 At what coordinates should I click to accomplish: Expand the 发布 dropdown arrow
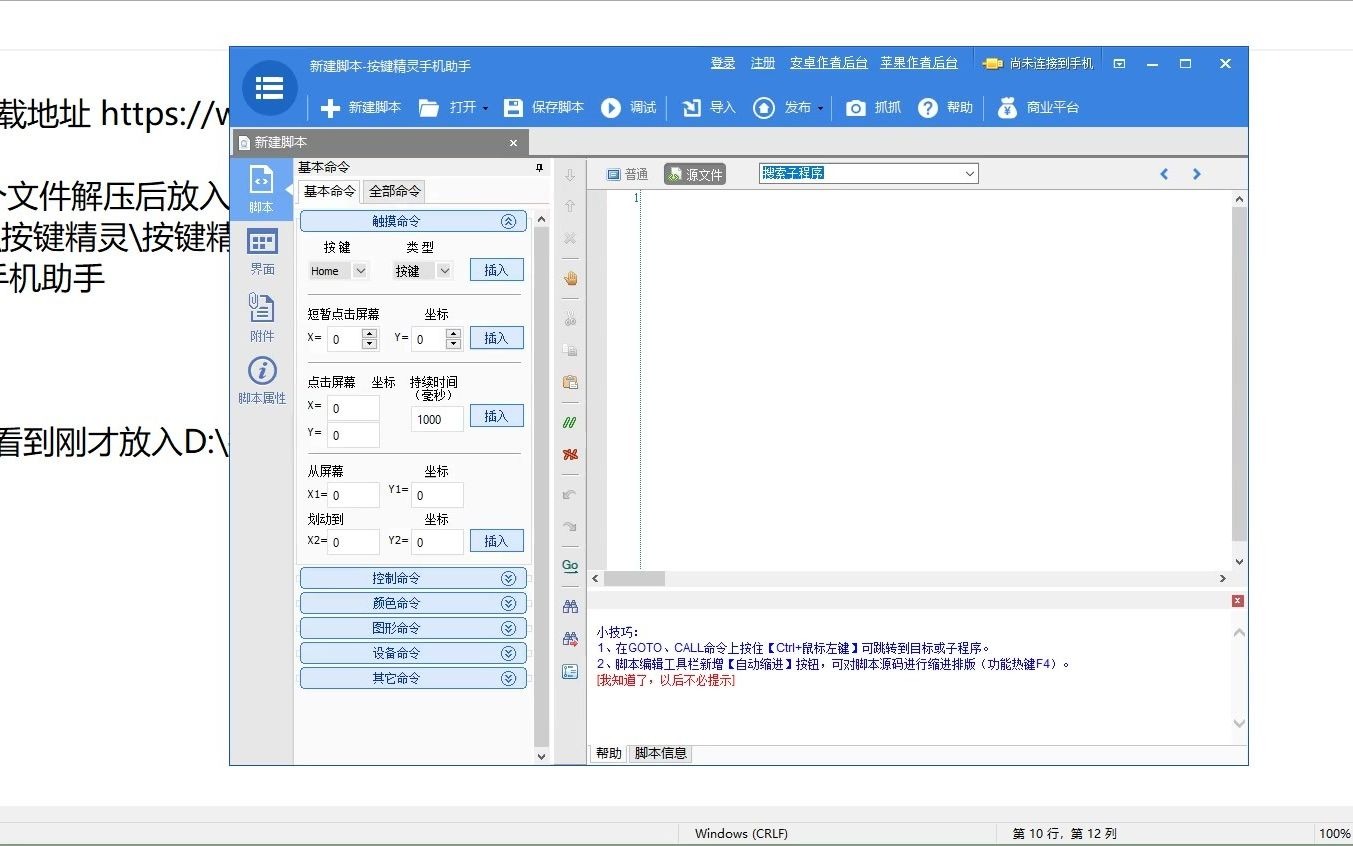click(x=820, y=108)
